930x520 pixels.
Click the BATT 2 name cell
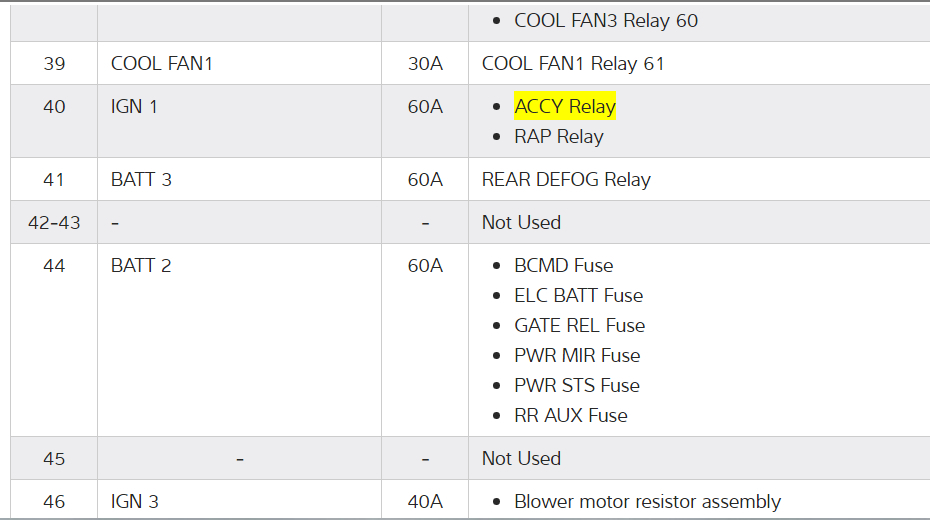pyautogui.click(x=142, y=266)
